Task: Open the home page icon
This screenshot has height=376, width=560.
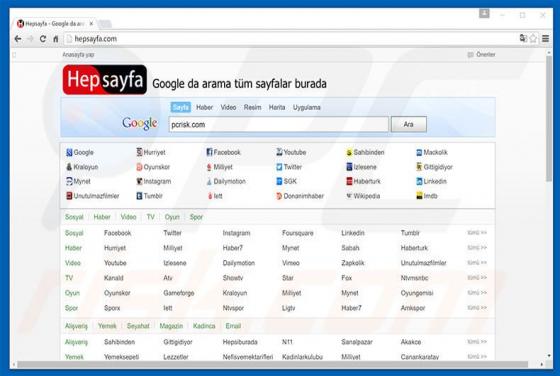Action: pyautogui.click(x=56, y=39)
